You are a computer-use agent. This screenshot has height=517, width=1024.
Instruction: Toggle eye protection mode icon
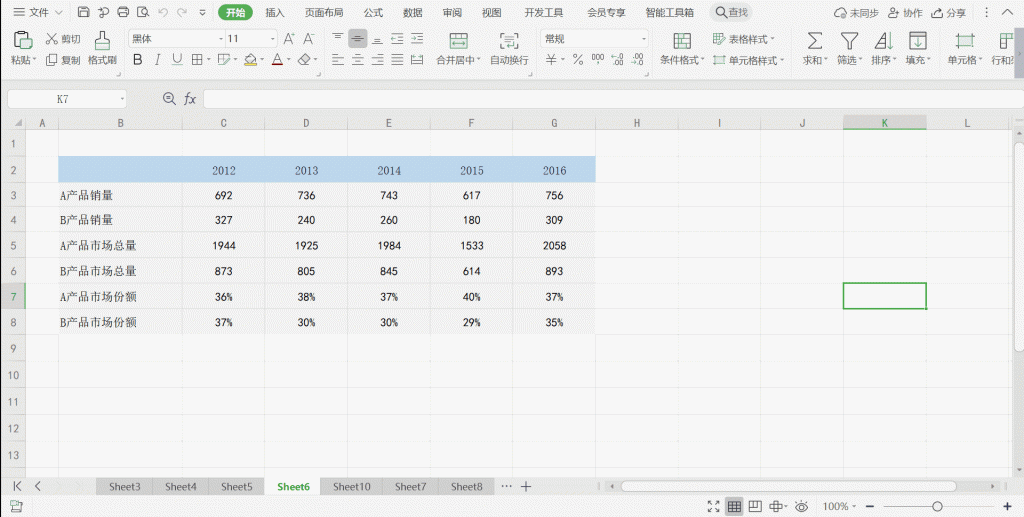(x=801, y=506)
